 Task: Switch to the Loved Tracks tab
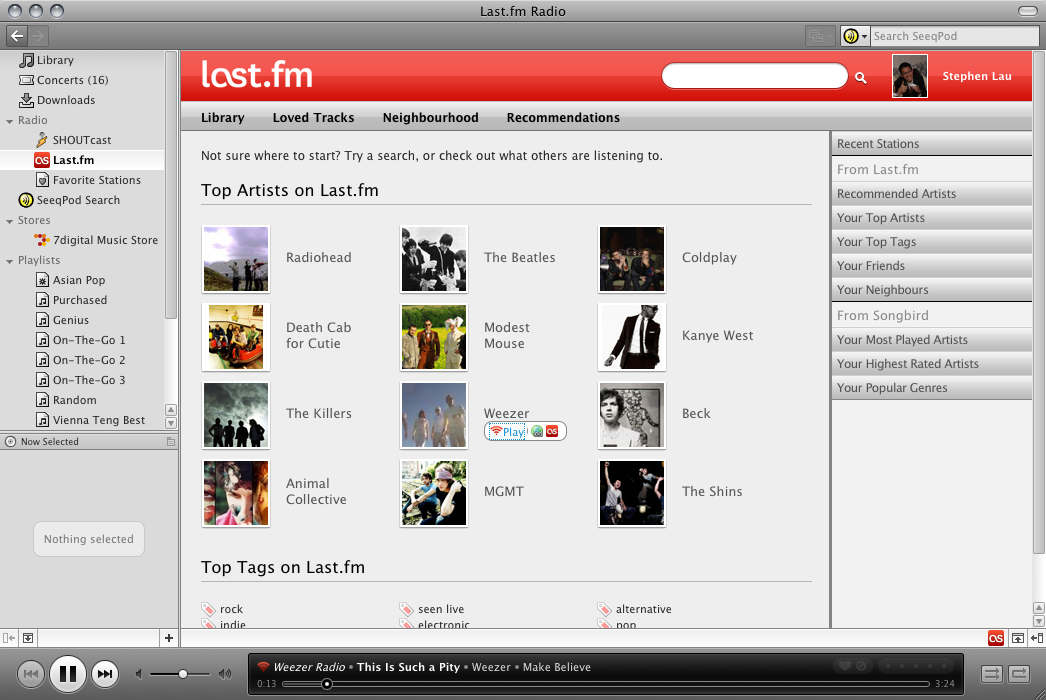[x=314, y=117]
